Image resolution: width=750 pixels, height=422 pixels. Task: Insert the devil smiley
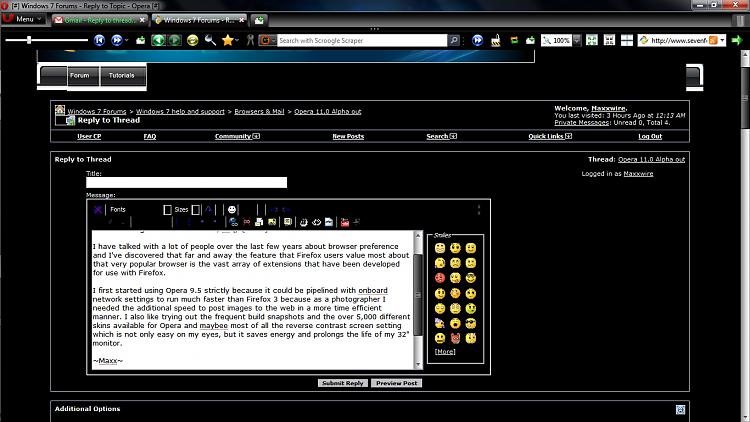click(455, 338)
